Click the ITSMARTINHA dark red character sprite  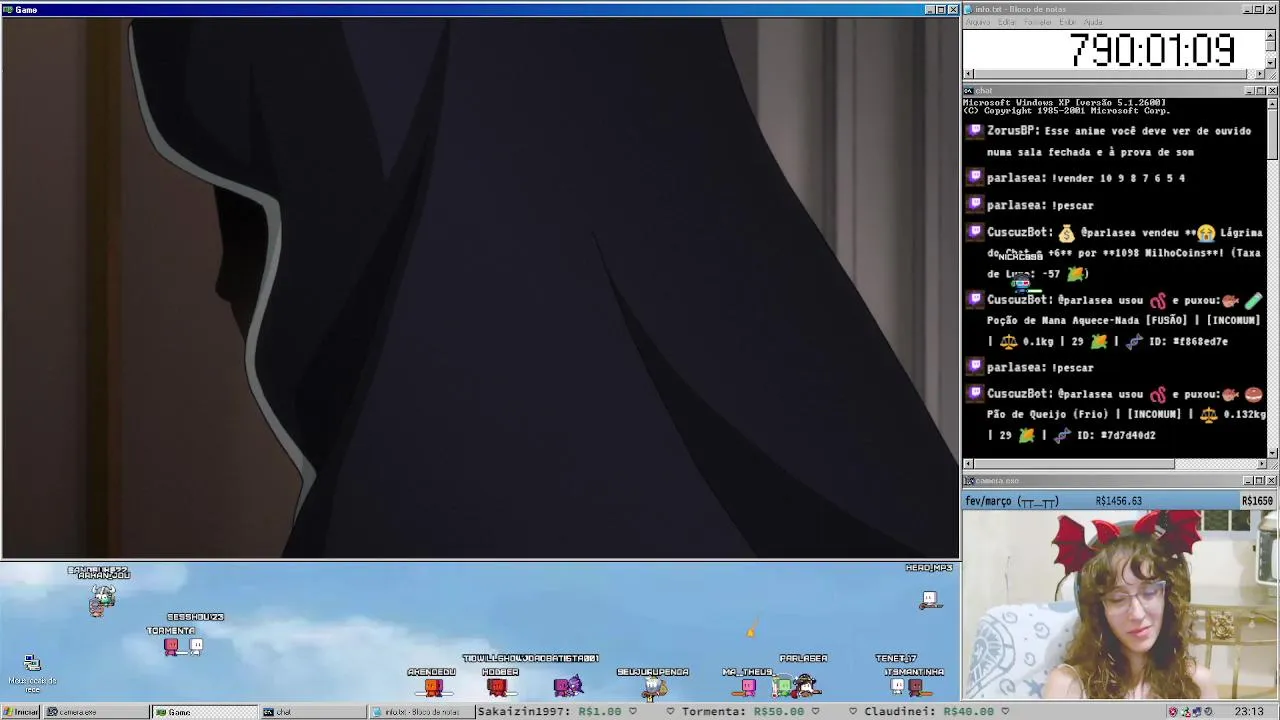pos(915,687)
